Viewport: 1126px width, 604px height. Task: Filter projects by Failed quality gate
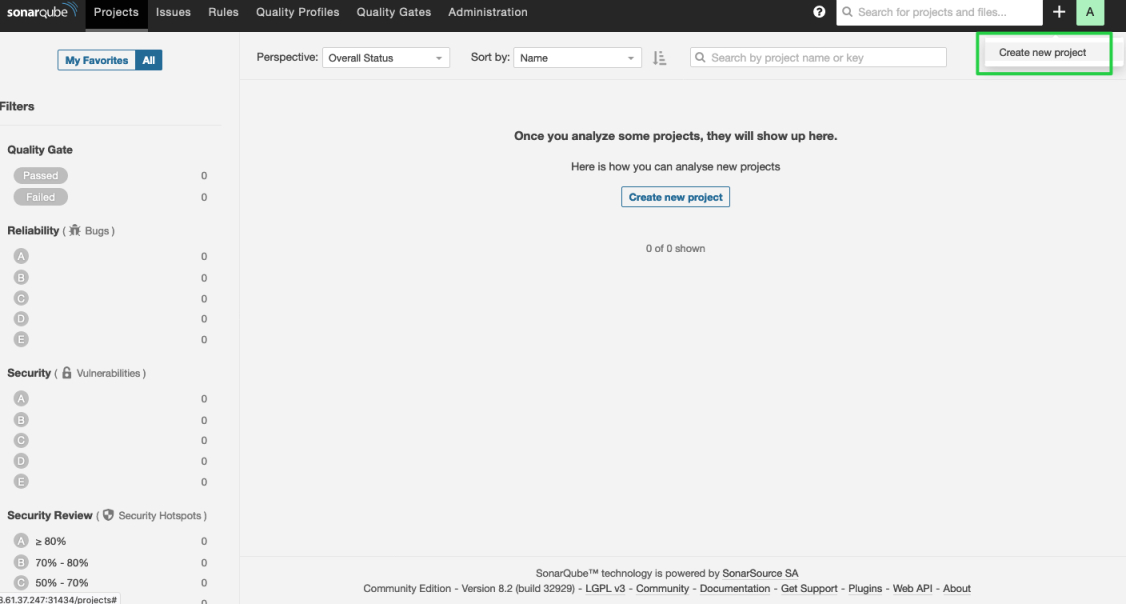pos(40,197)
